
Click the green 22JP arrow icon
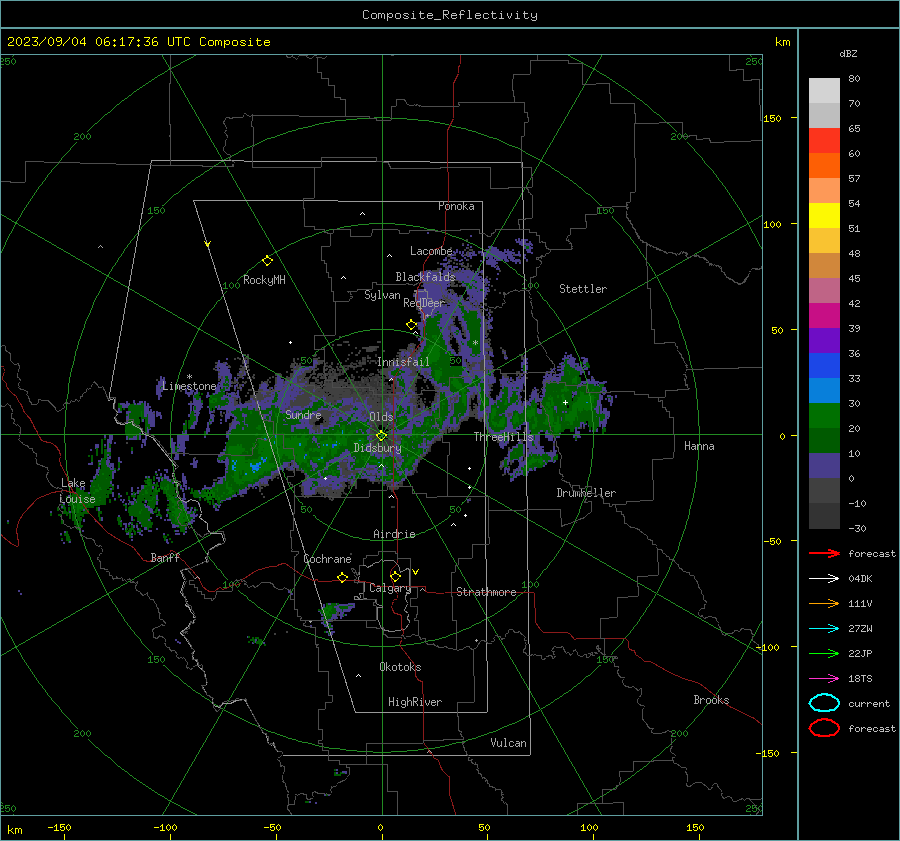tap(824, 653)
